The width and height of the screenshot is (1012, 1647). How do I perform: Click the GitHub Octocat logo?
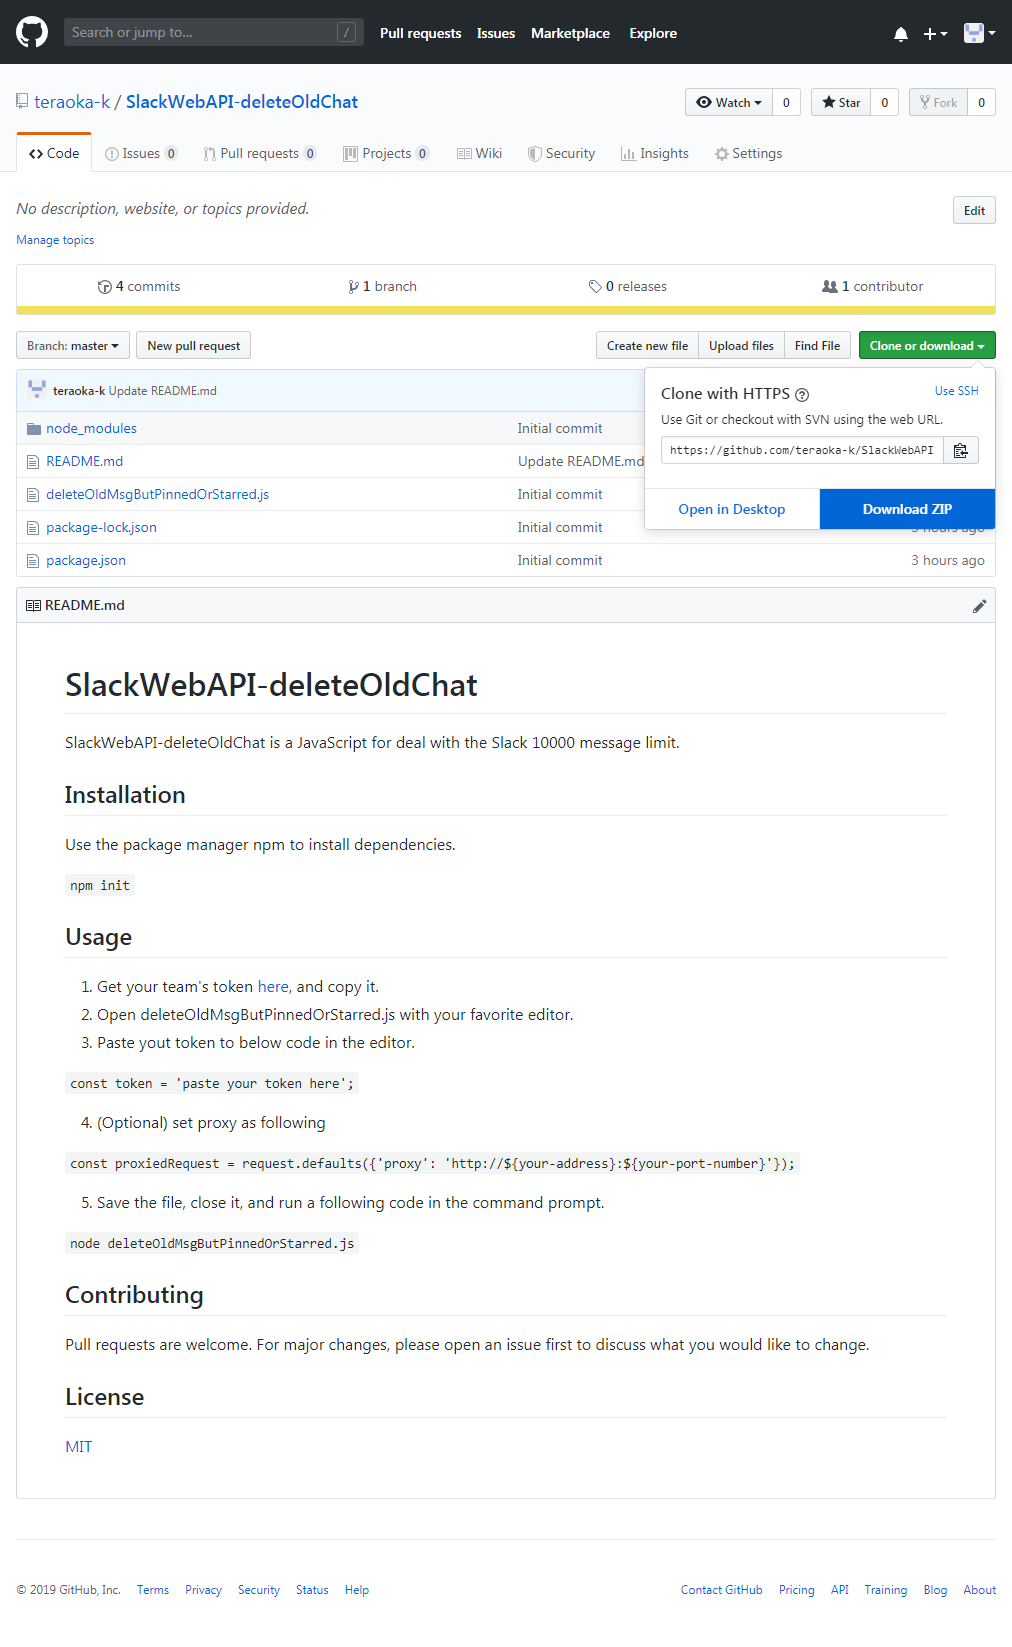[32, 32]
